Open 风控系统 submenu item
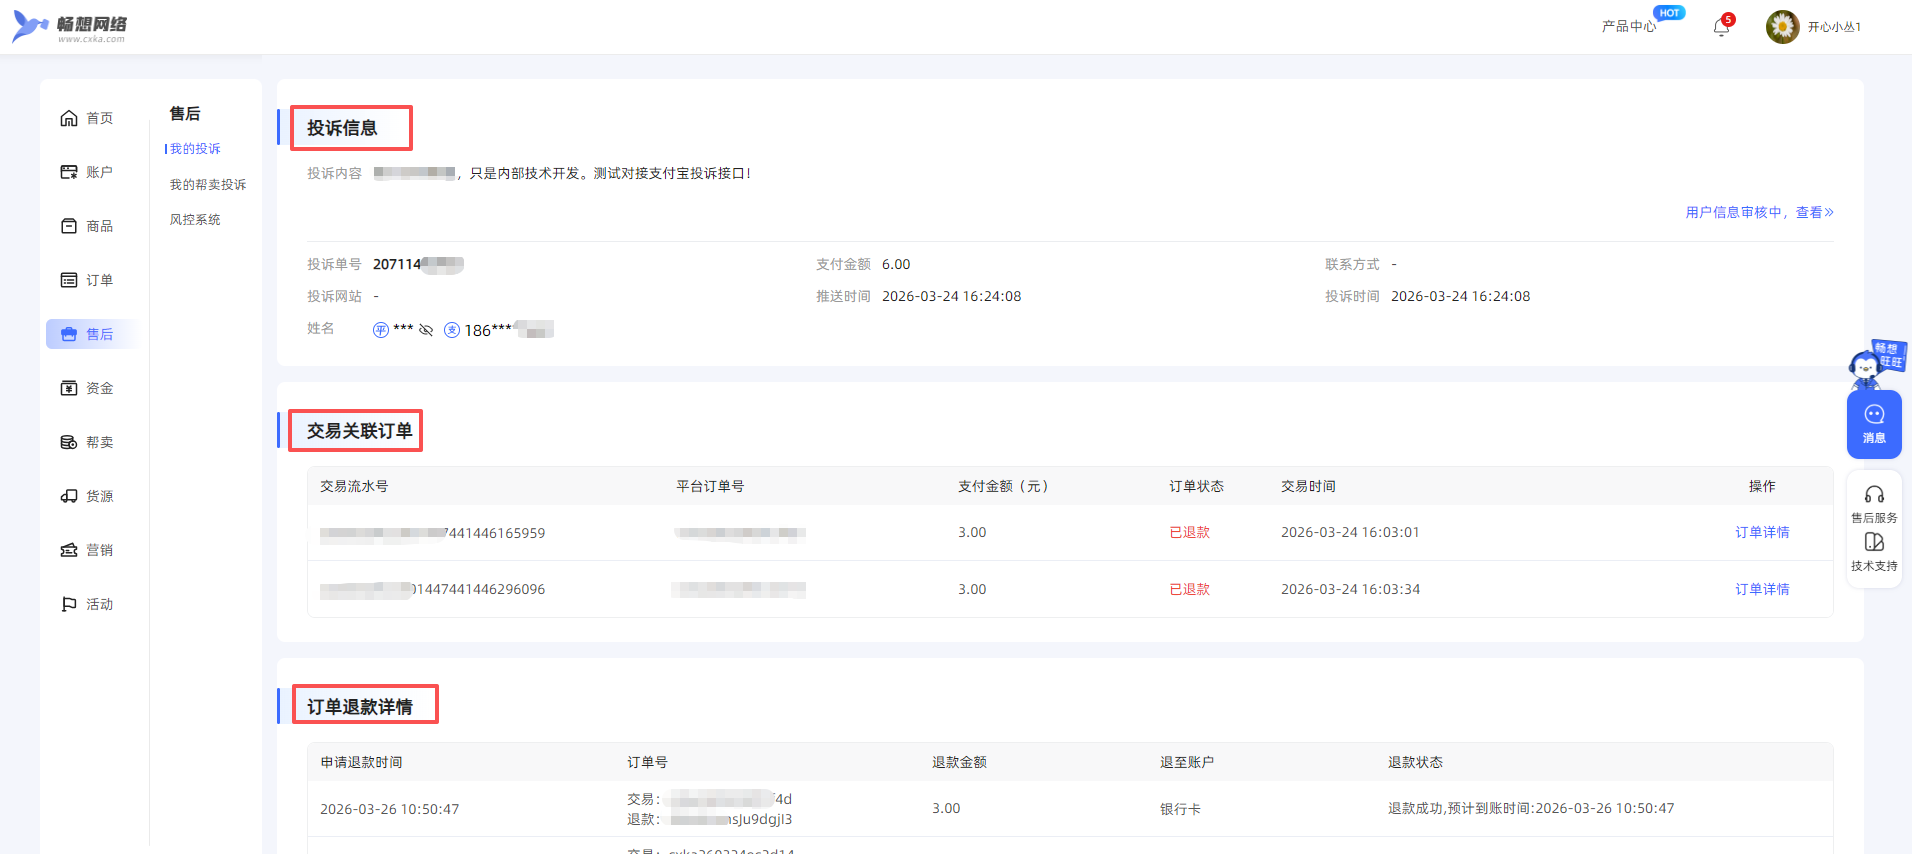The height and width of the screenshot is (854, 1912). [x=195, y=220]
